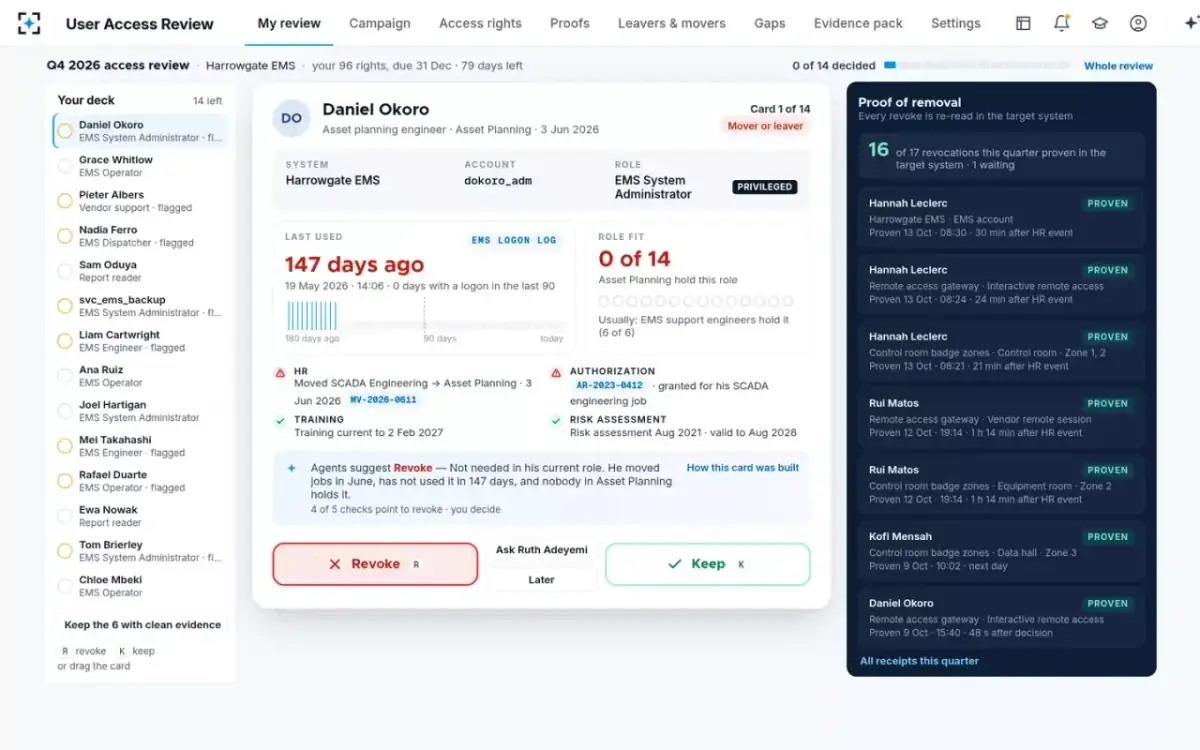The image size is (1200, 750).
Task: Select Nadia Ferro in the deck
Action: (140, 236)
